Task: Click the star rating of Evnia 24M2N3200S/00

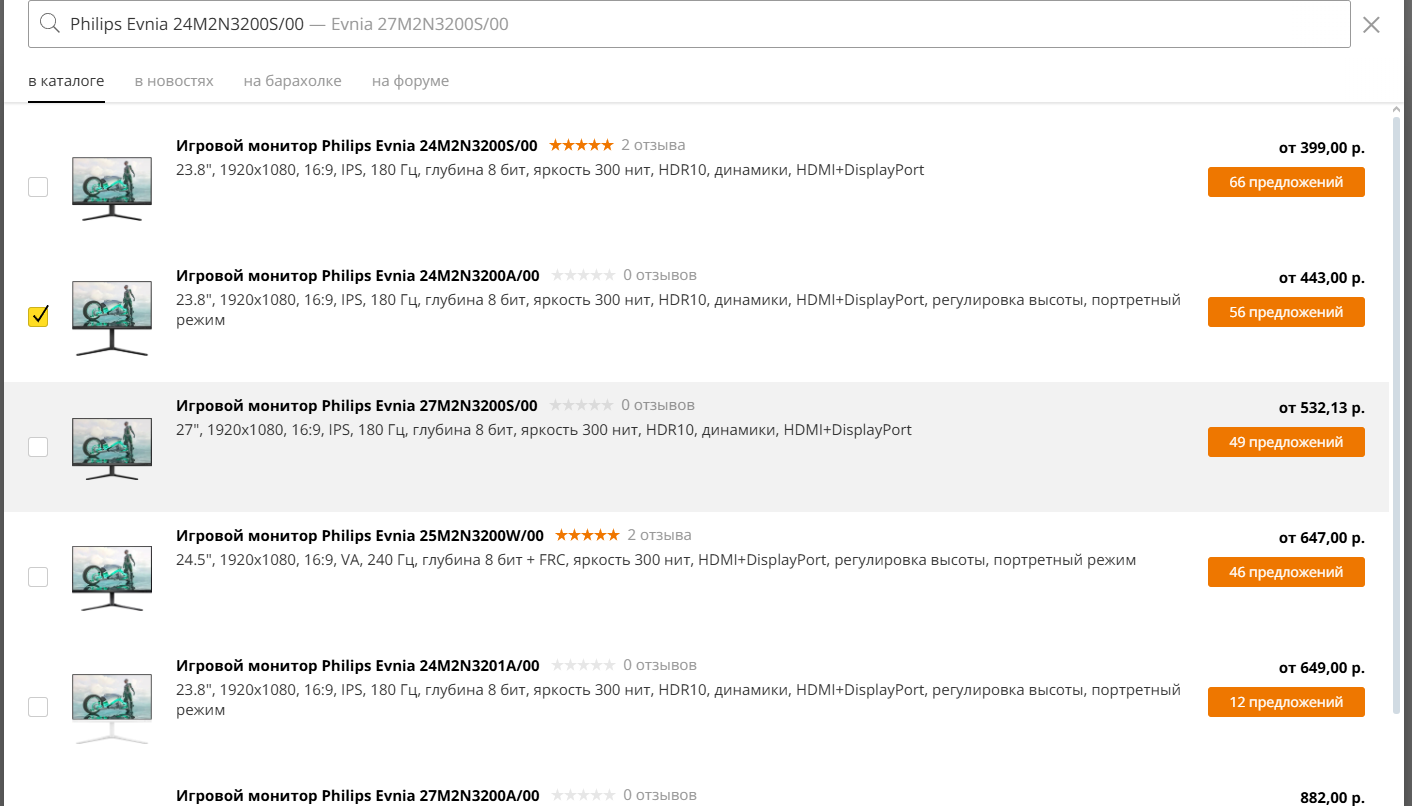Action: pyautogui.click(x=581, y=145)
